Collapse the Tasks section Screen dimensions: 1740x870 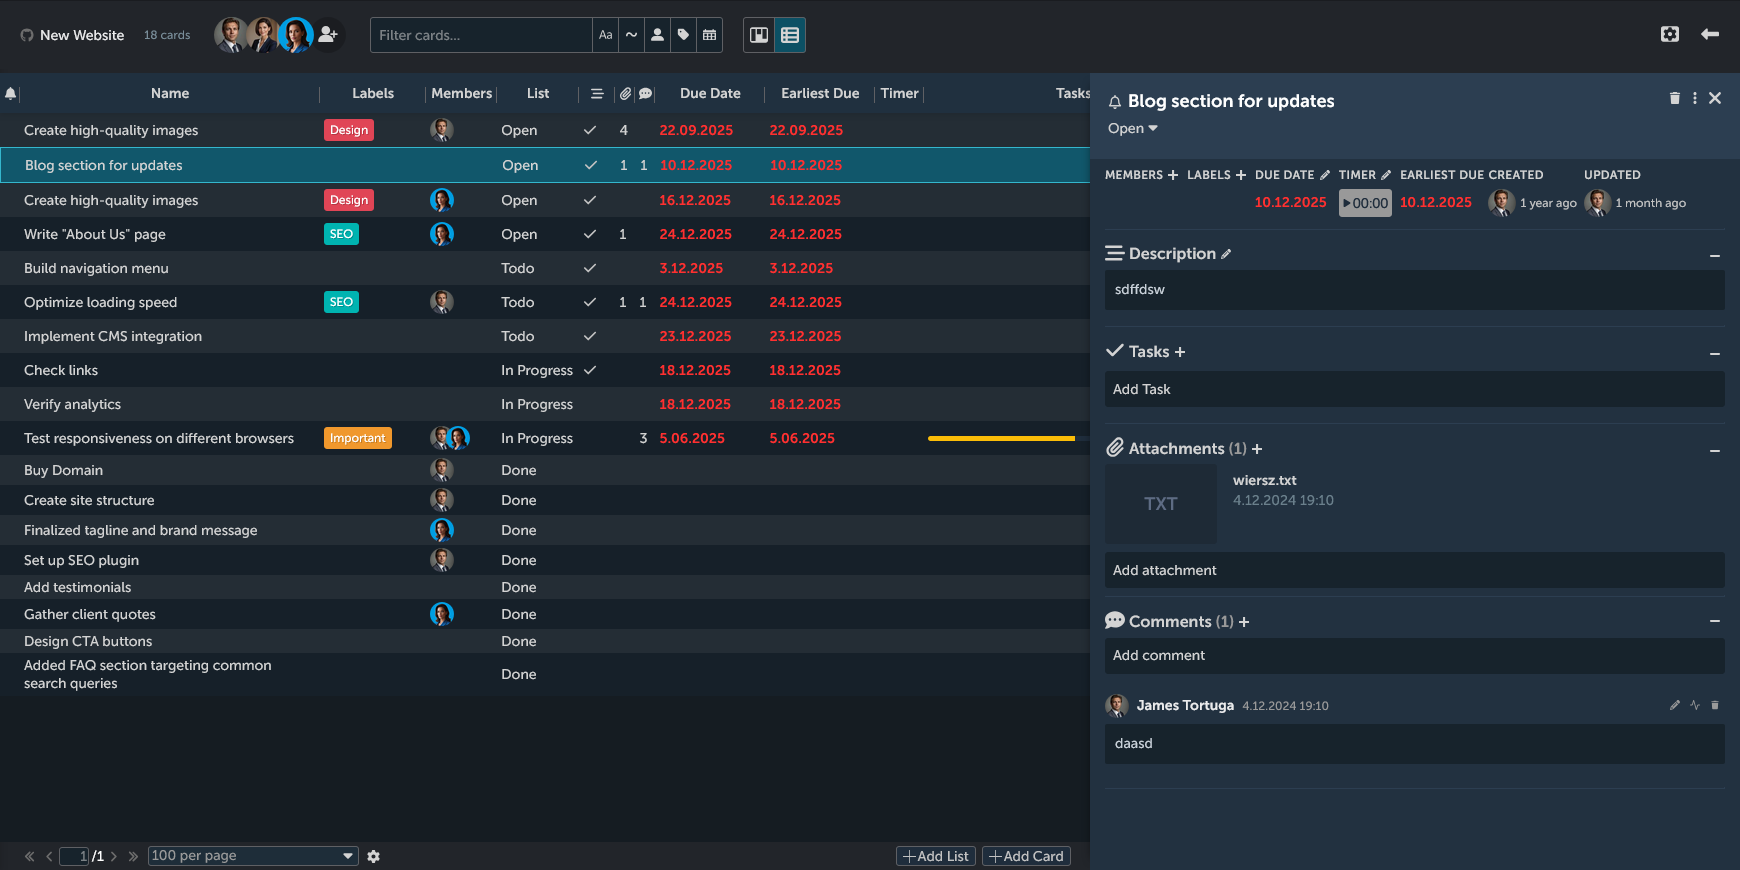pyautogui.click(x=1715, y=354)
